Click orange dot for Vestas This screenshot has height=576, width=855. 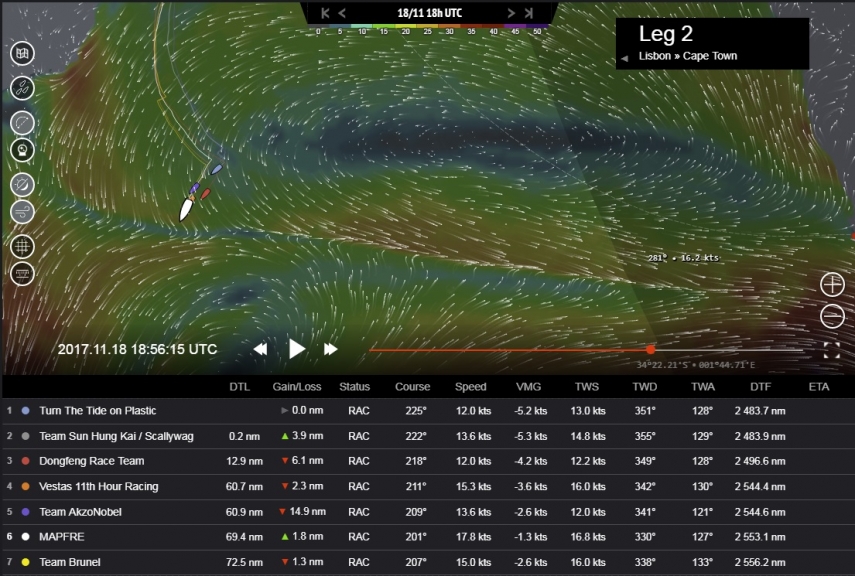[x=25, y=487]
